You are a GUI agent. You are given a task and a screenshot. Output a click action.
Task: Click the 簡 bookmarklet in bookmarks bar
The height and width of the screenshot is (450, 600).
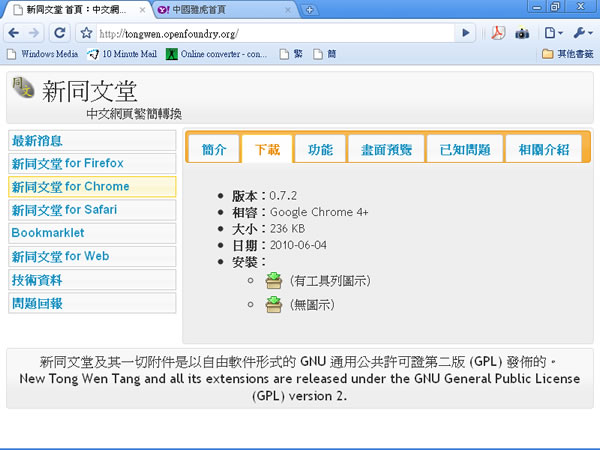[x=325, y=54]
